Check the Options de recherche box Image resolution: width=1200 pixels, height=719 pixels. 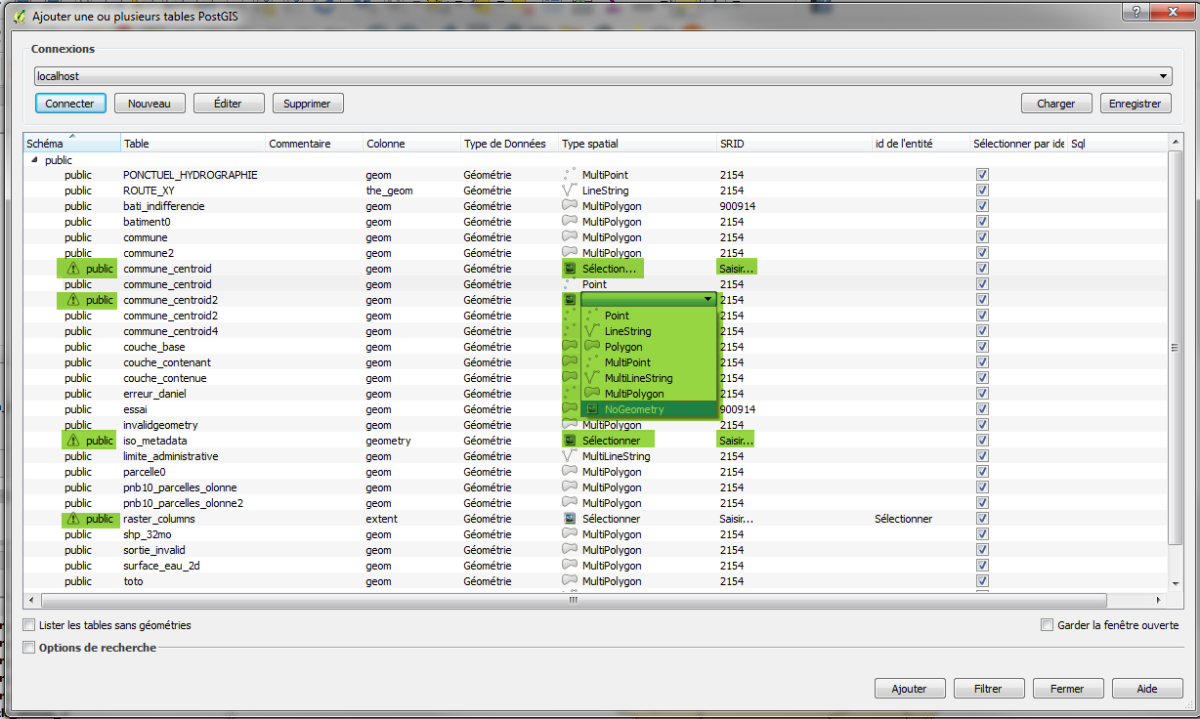(29, 647)
